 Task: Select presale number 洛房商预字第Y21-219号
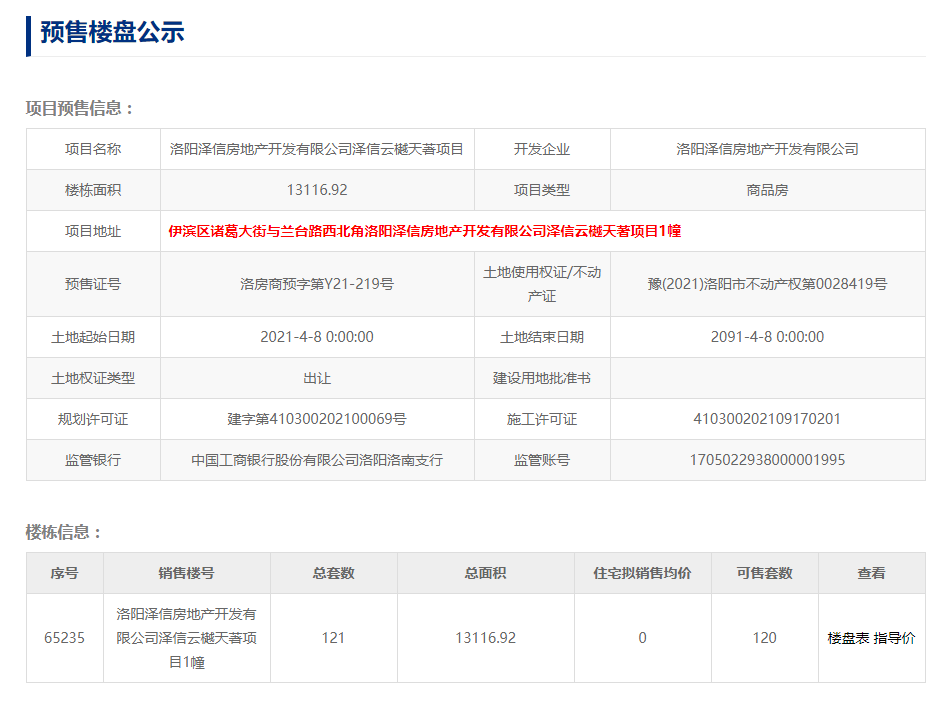click(317, 284)
